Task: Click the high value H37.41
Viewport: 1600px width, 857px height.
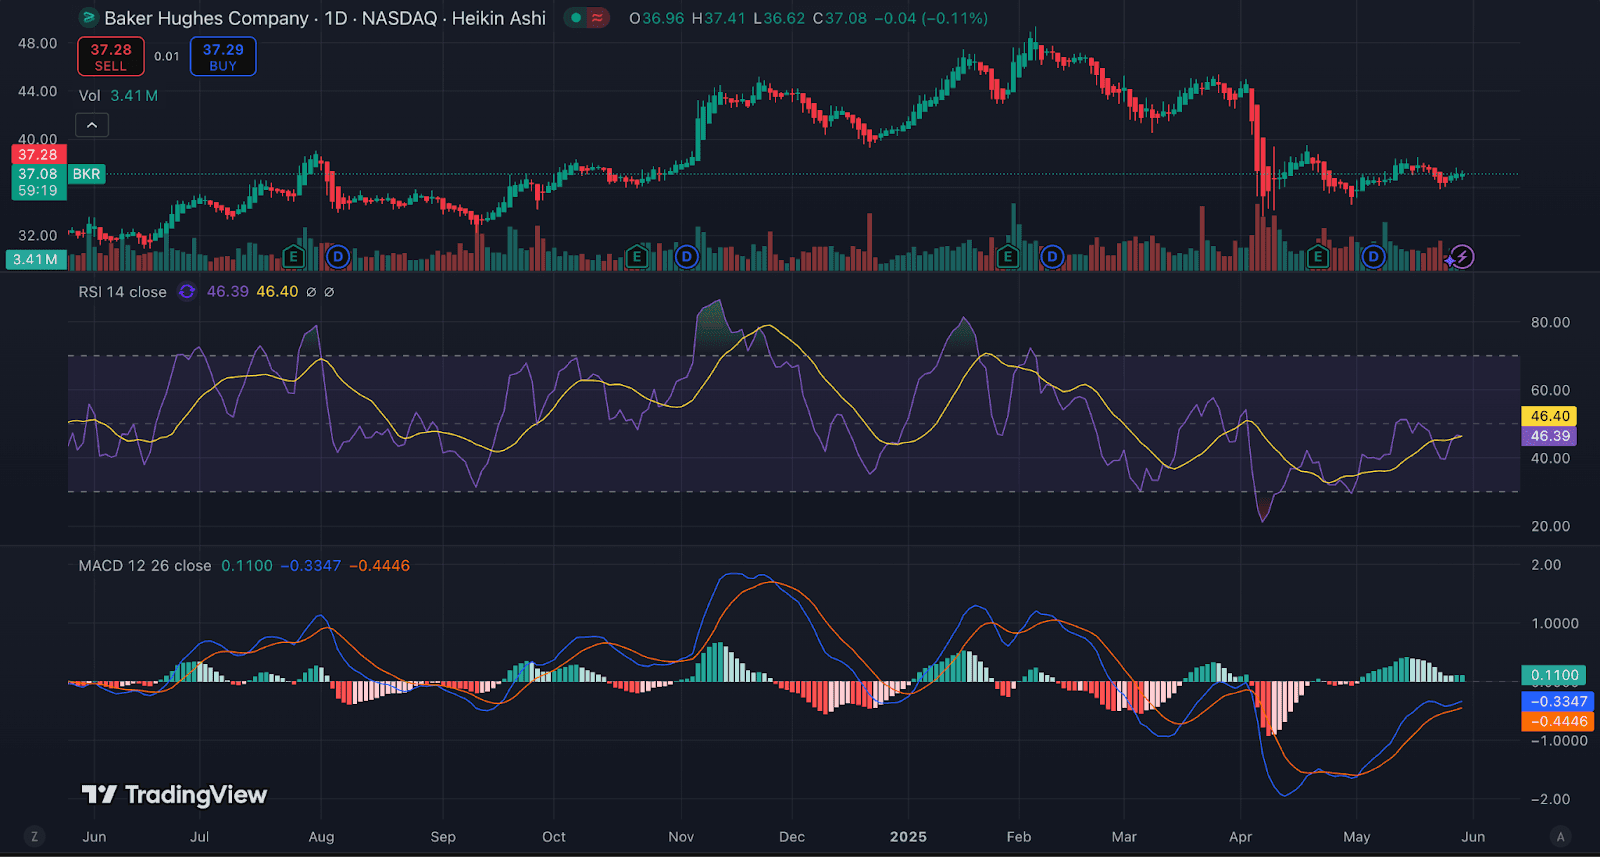Action: pyautogui.click(x=719, y=18)
